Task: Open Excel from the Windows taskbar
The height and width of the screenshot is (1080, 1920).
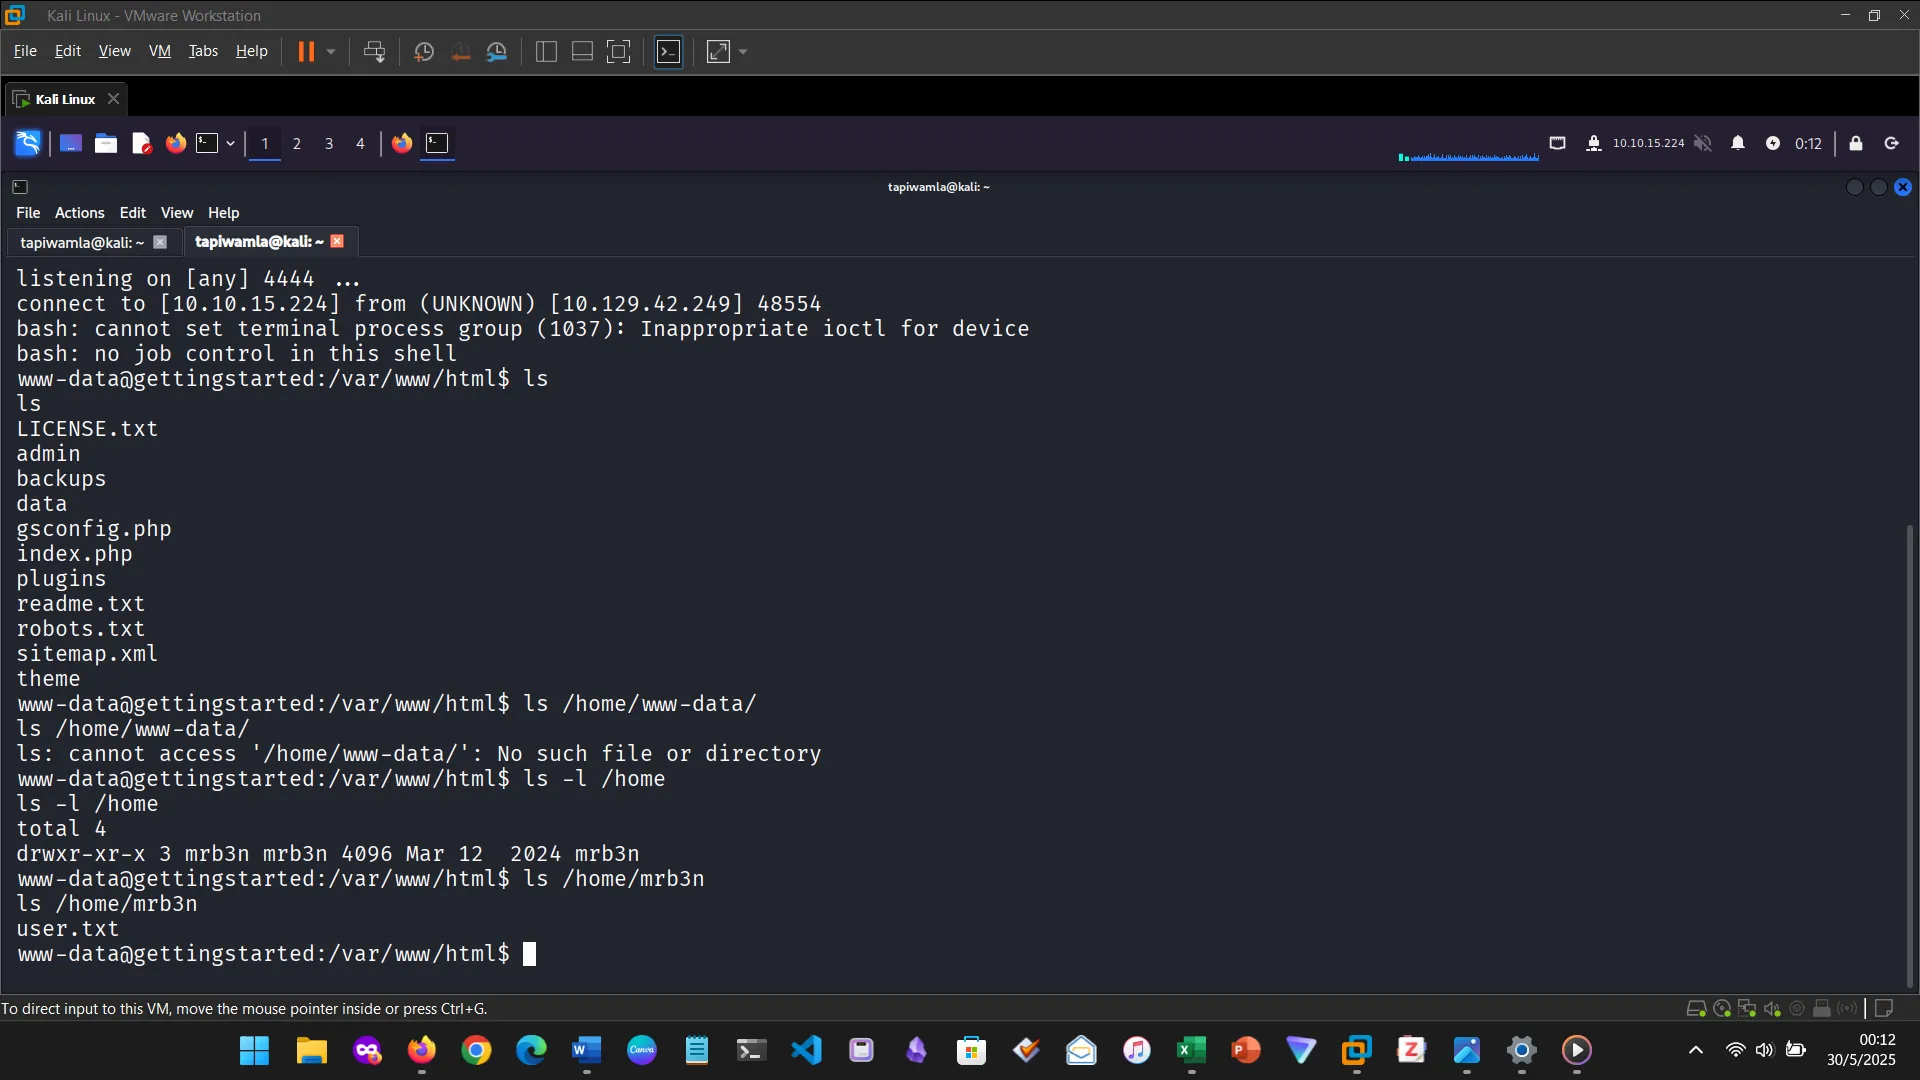Action: (x=1191, y=1050)
